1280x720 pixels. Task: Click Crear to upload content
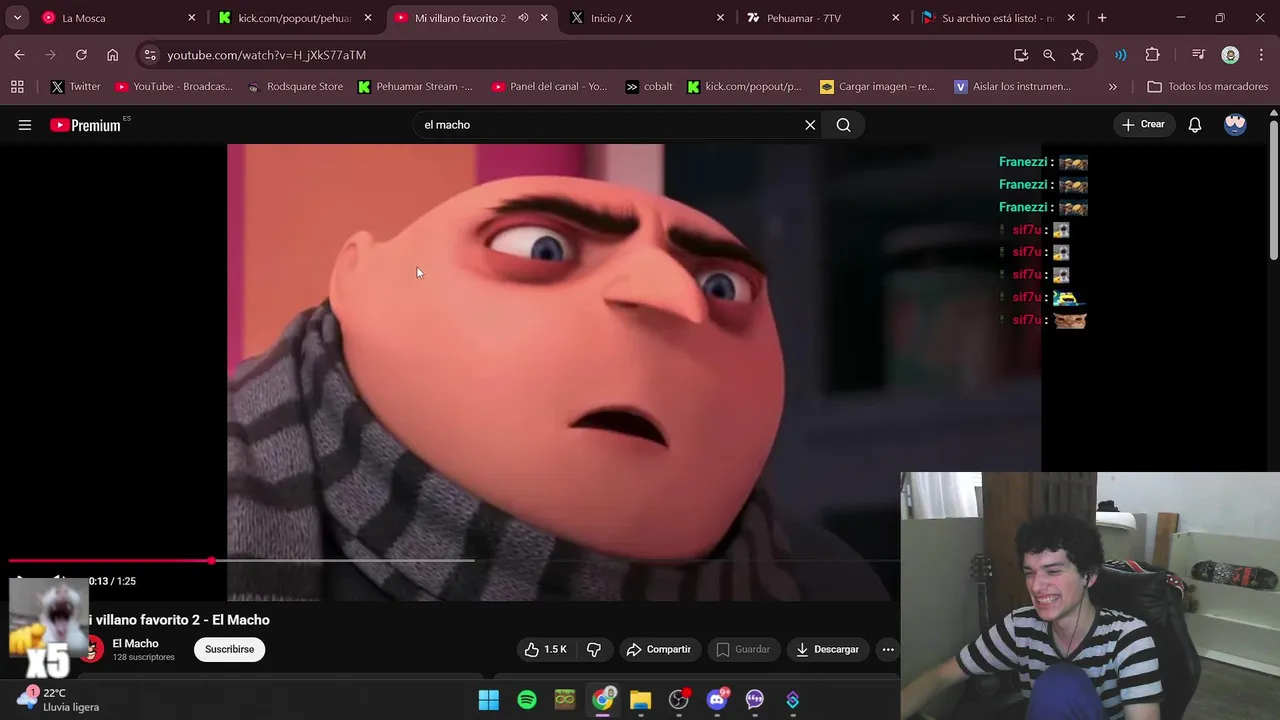tap(1143, 125)
